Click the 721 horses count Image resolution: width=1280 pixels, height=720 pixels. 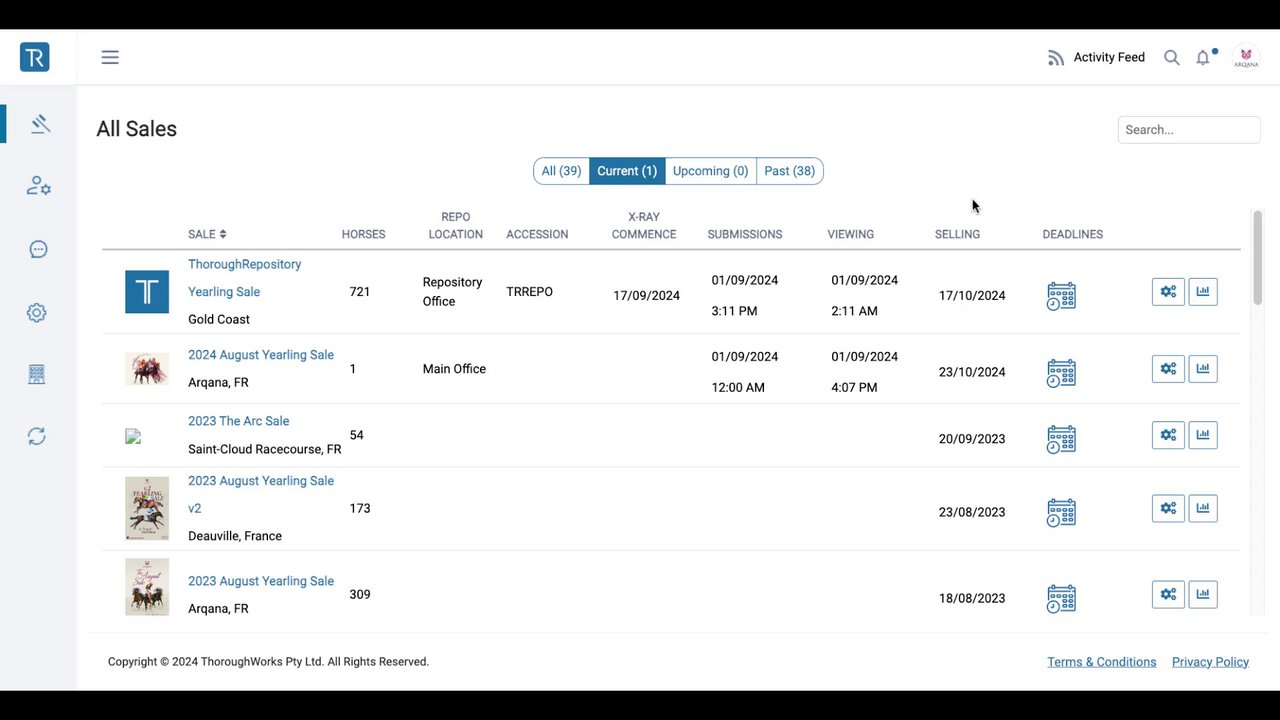point(360,292)
